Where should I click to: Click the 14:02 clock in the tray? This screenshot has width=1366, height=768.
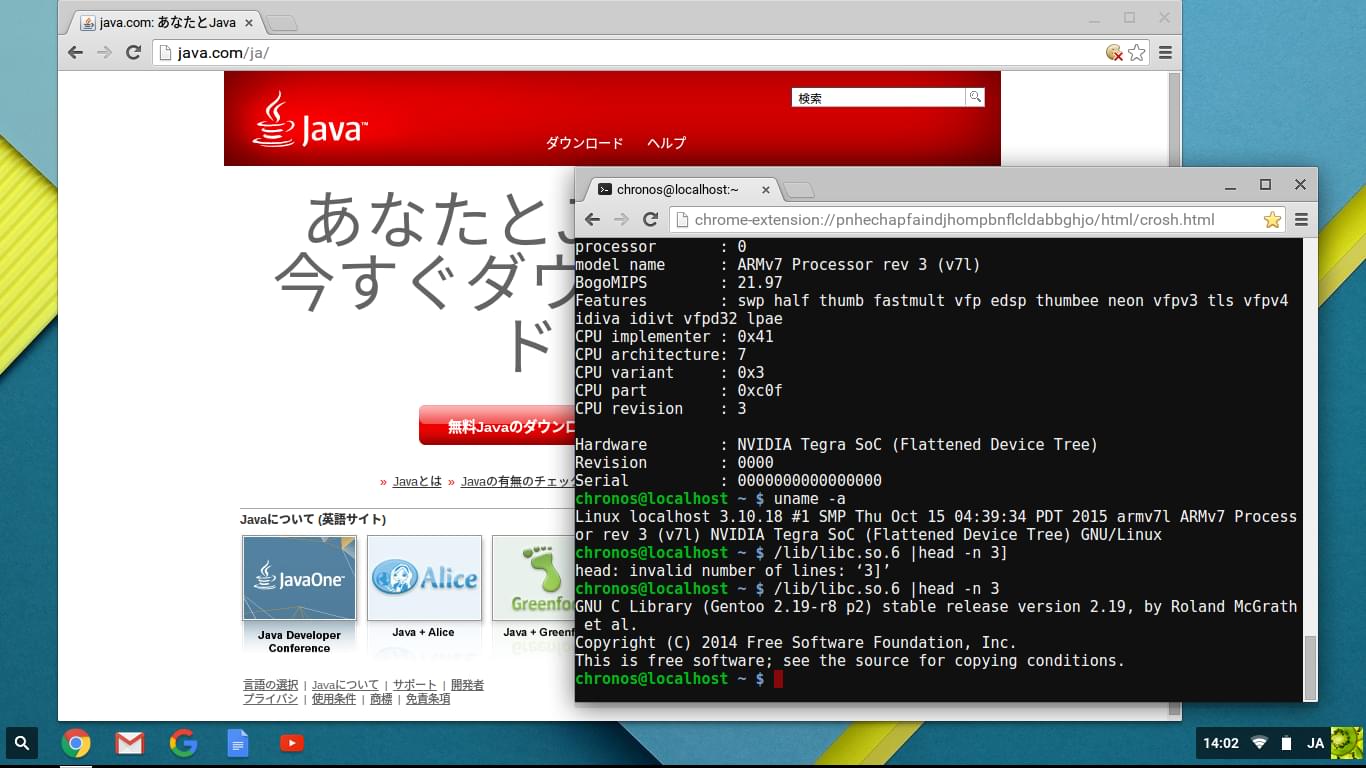1220,743
